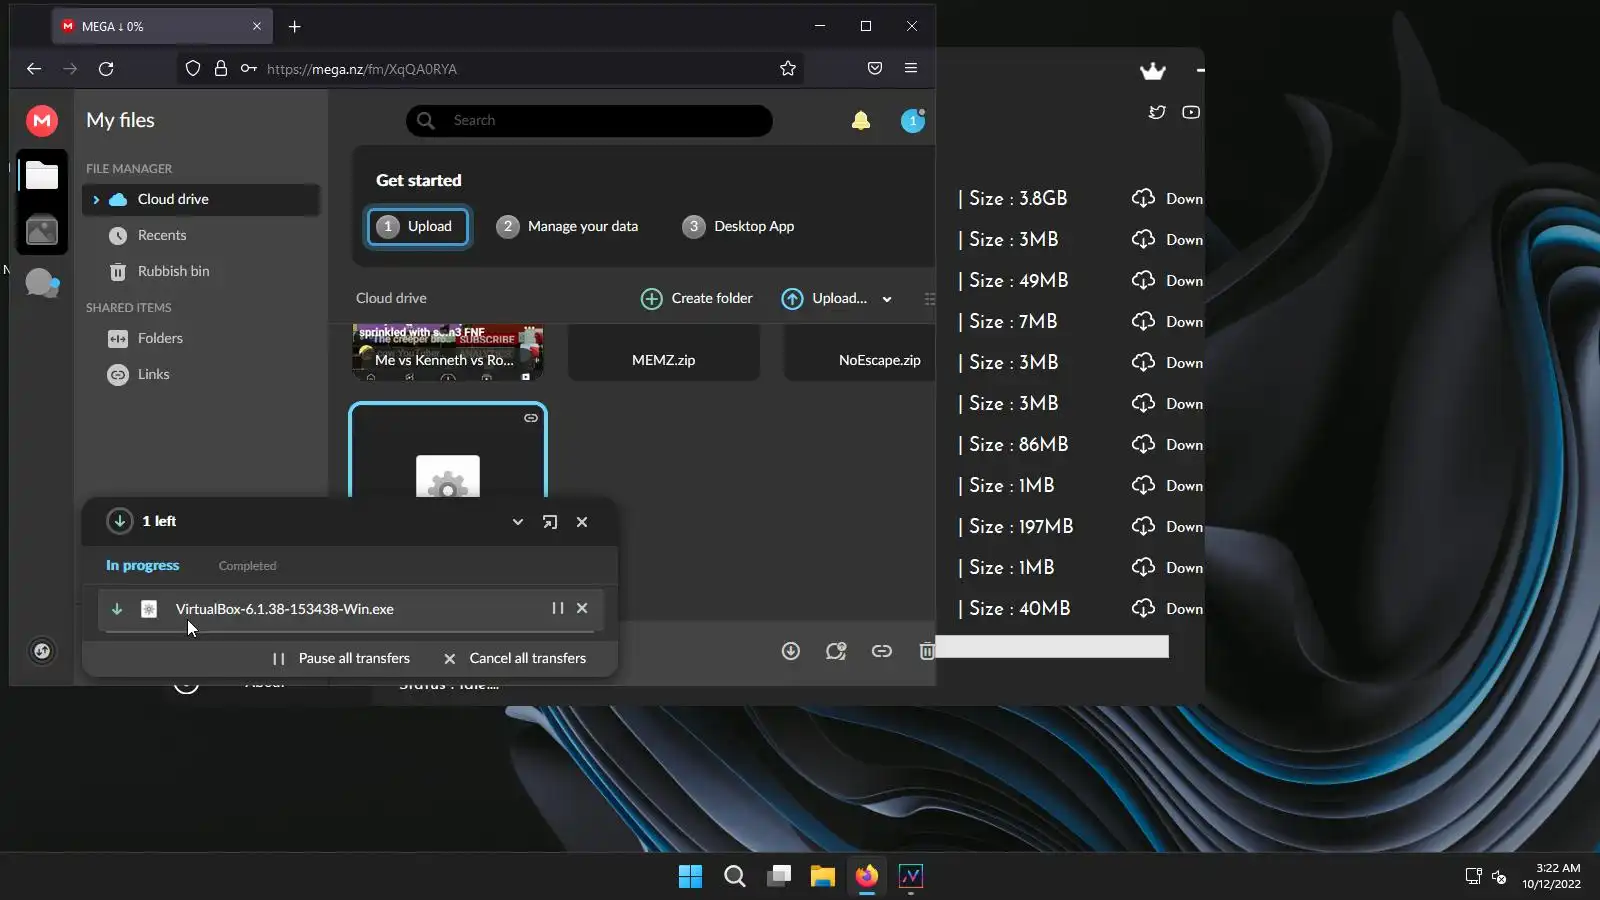This screenshot has width=1600, height=900.
Task: Click Cancel all transfers
Action: point(515,659)
